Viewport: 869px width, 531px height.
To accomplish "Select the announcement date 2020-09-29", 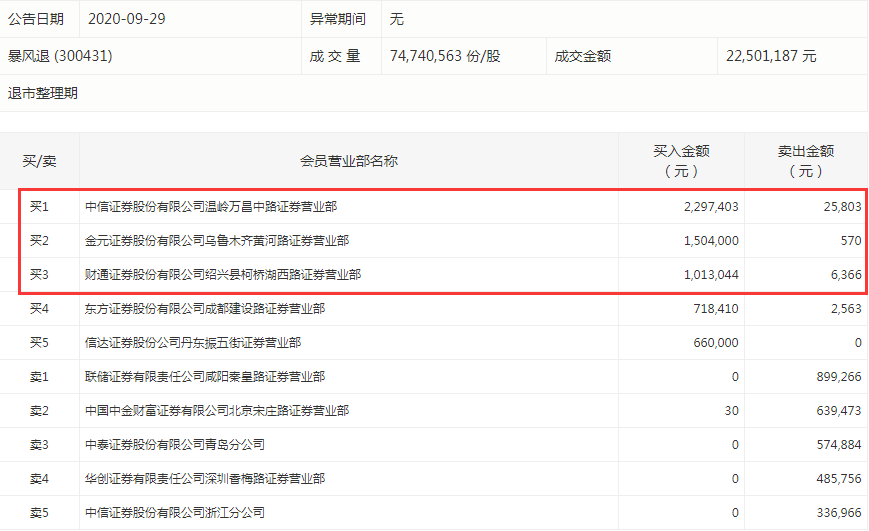I will [x=126, y=19].
